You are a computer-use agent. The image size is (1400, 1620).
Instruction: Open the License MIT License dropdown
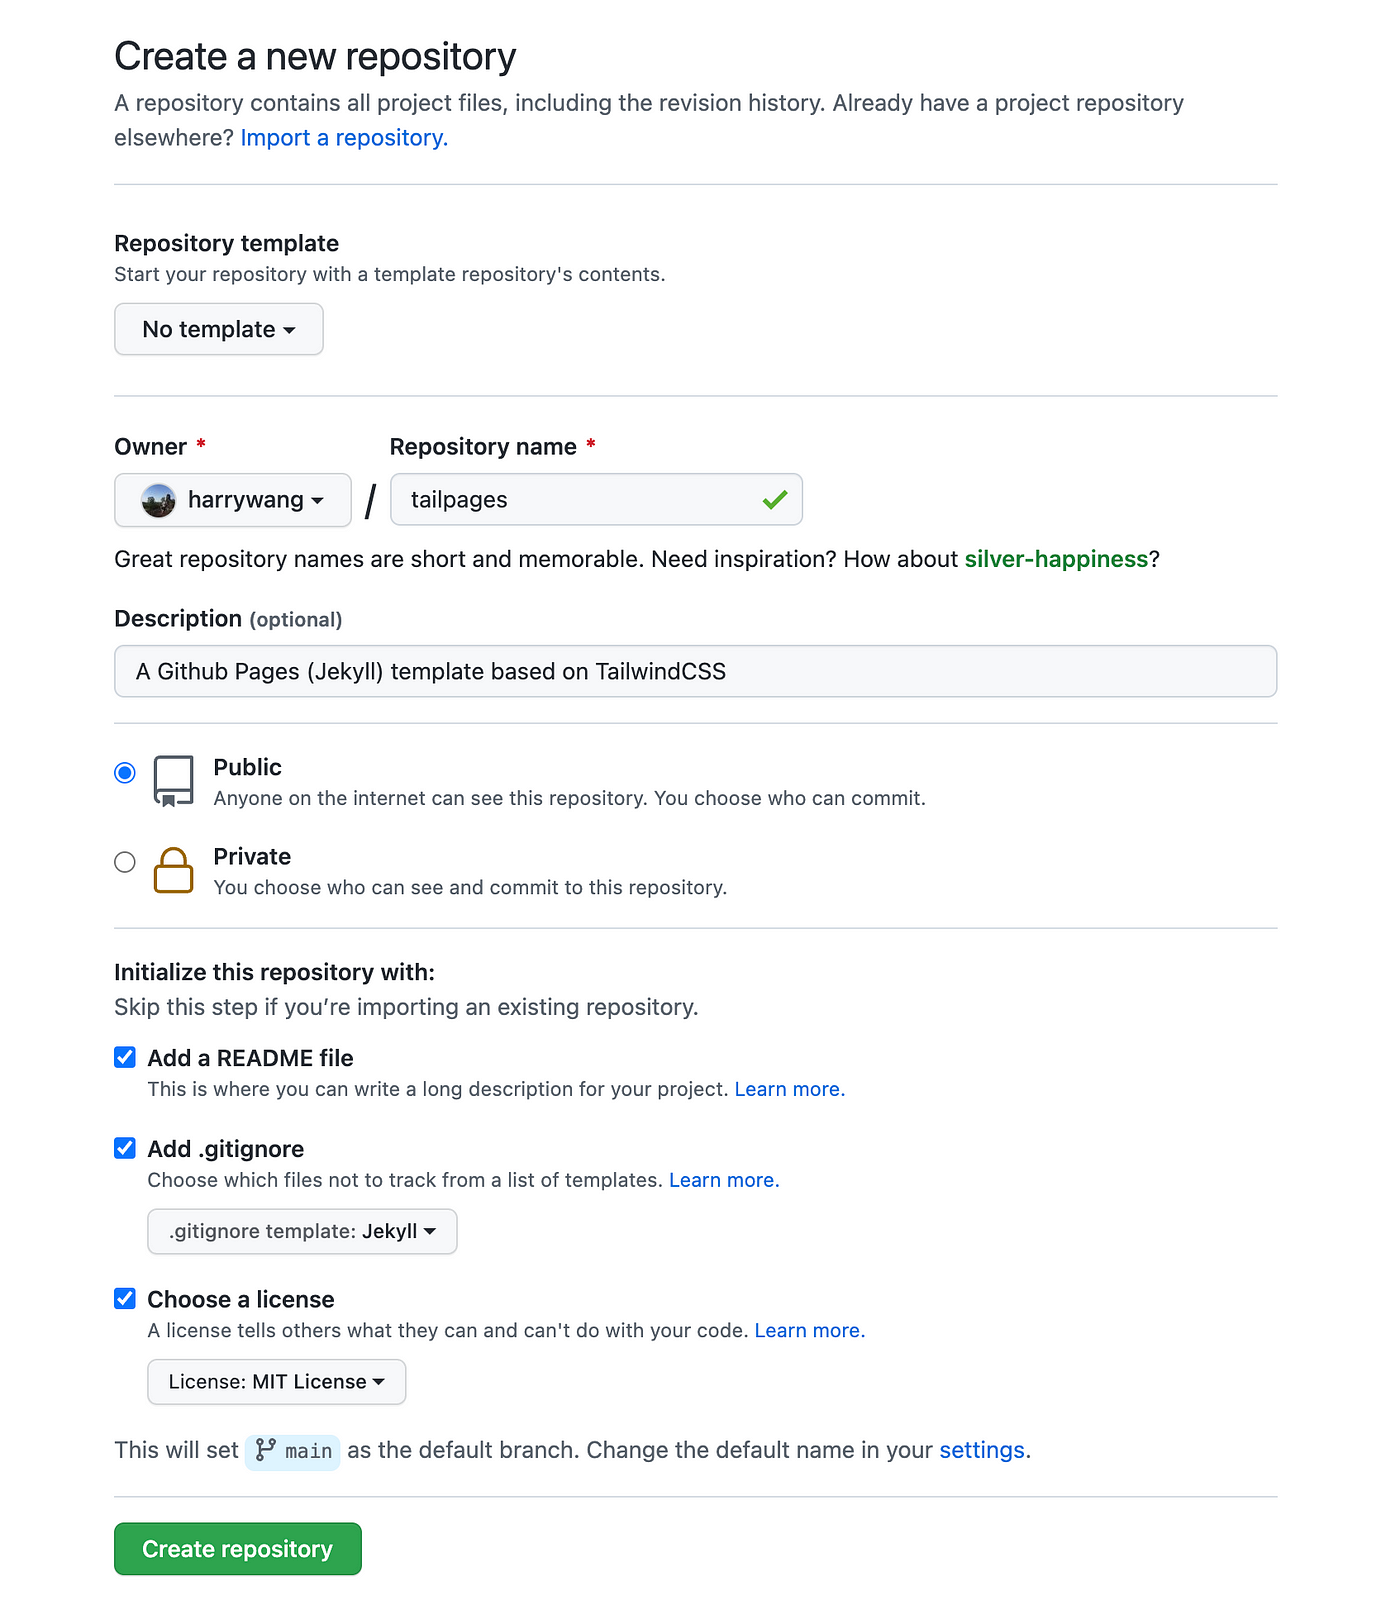click(x=277, y=1381)
